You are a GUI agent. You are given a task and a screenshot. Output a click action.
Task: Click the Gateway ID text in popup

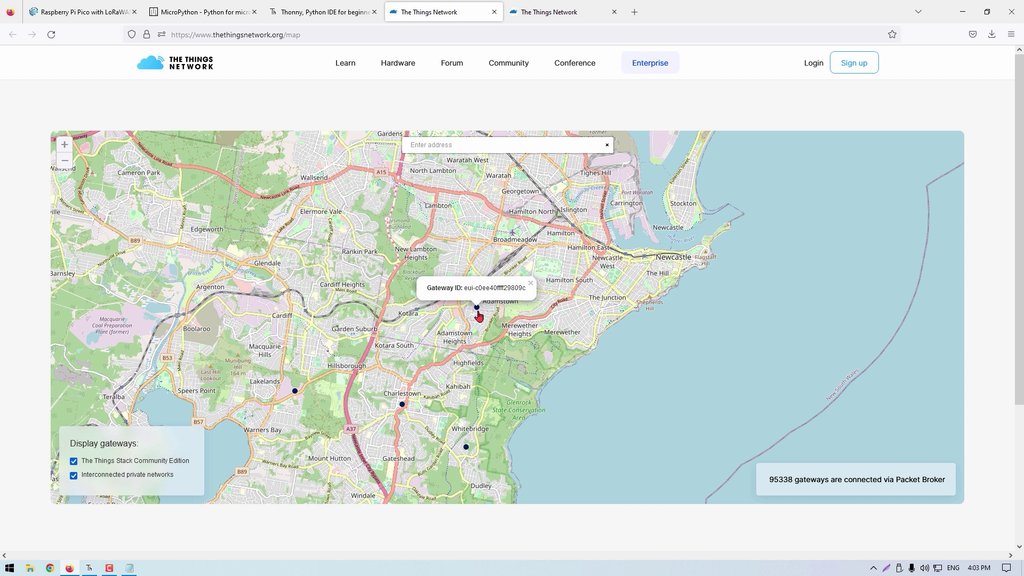coord(476,288)
